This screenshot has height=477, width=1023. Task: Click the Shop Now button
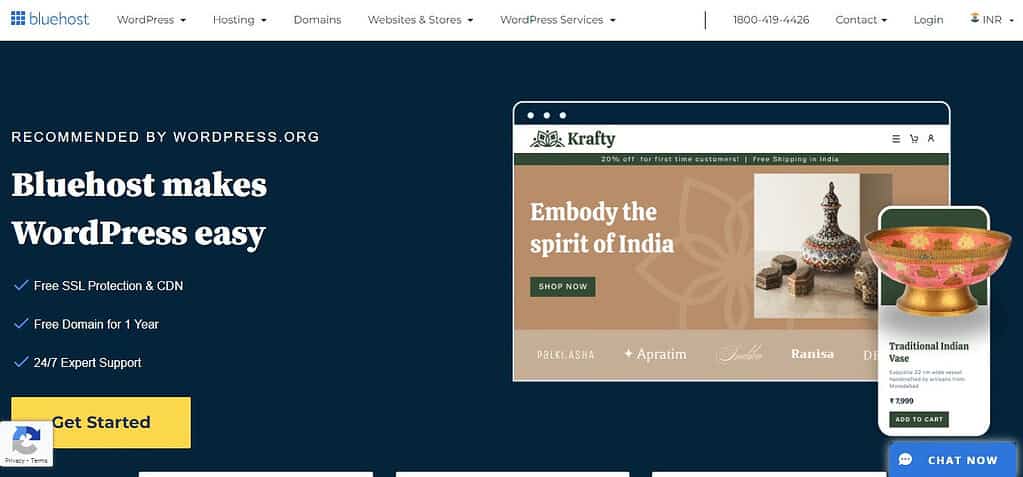[x=562, y=286]
